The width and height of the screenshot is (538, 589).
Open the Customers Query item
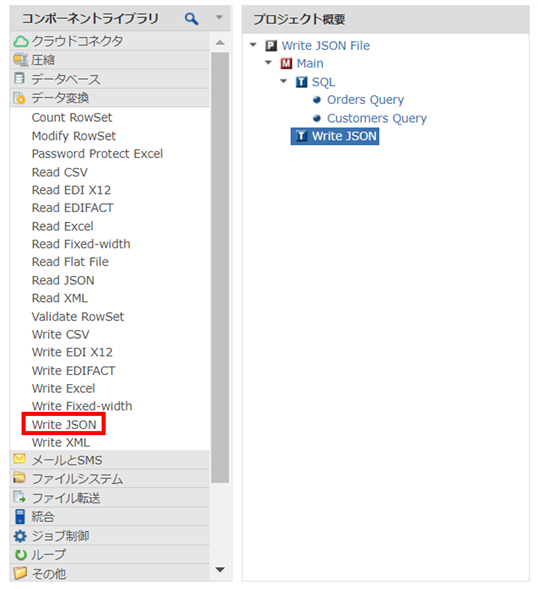coord(377,118)
